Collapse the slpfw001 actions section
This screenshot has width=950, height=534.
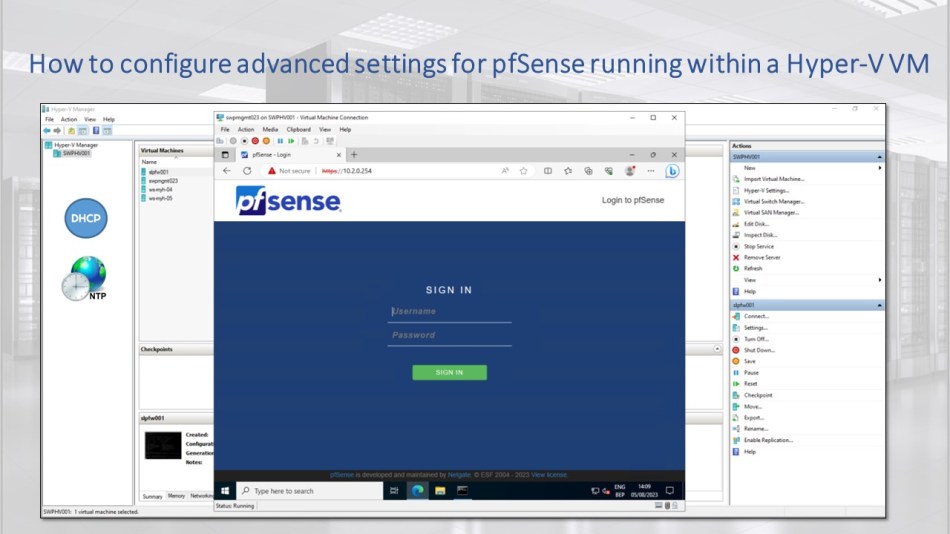click(x=880, y=305)
